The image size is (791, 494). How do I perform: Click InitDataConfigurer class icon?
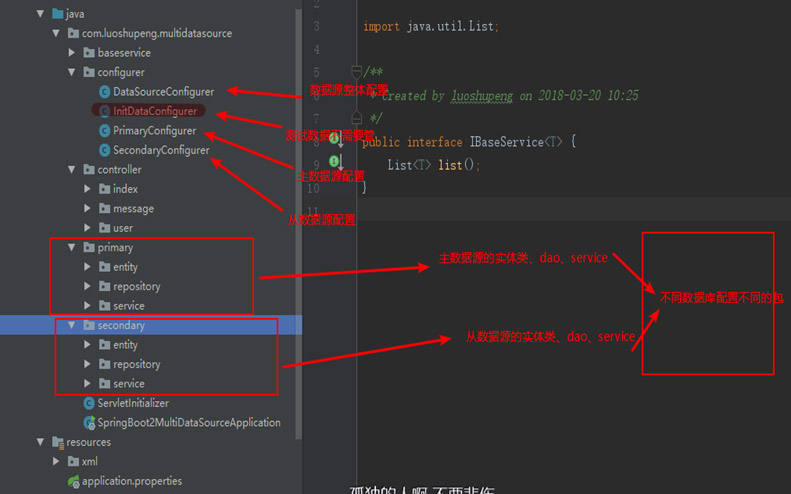click(104, 111)
